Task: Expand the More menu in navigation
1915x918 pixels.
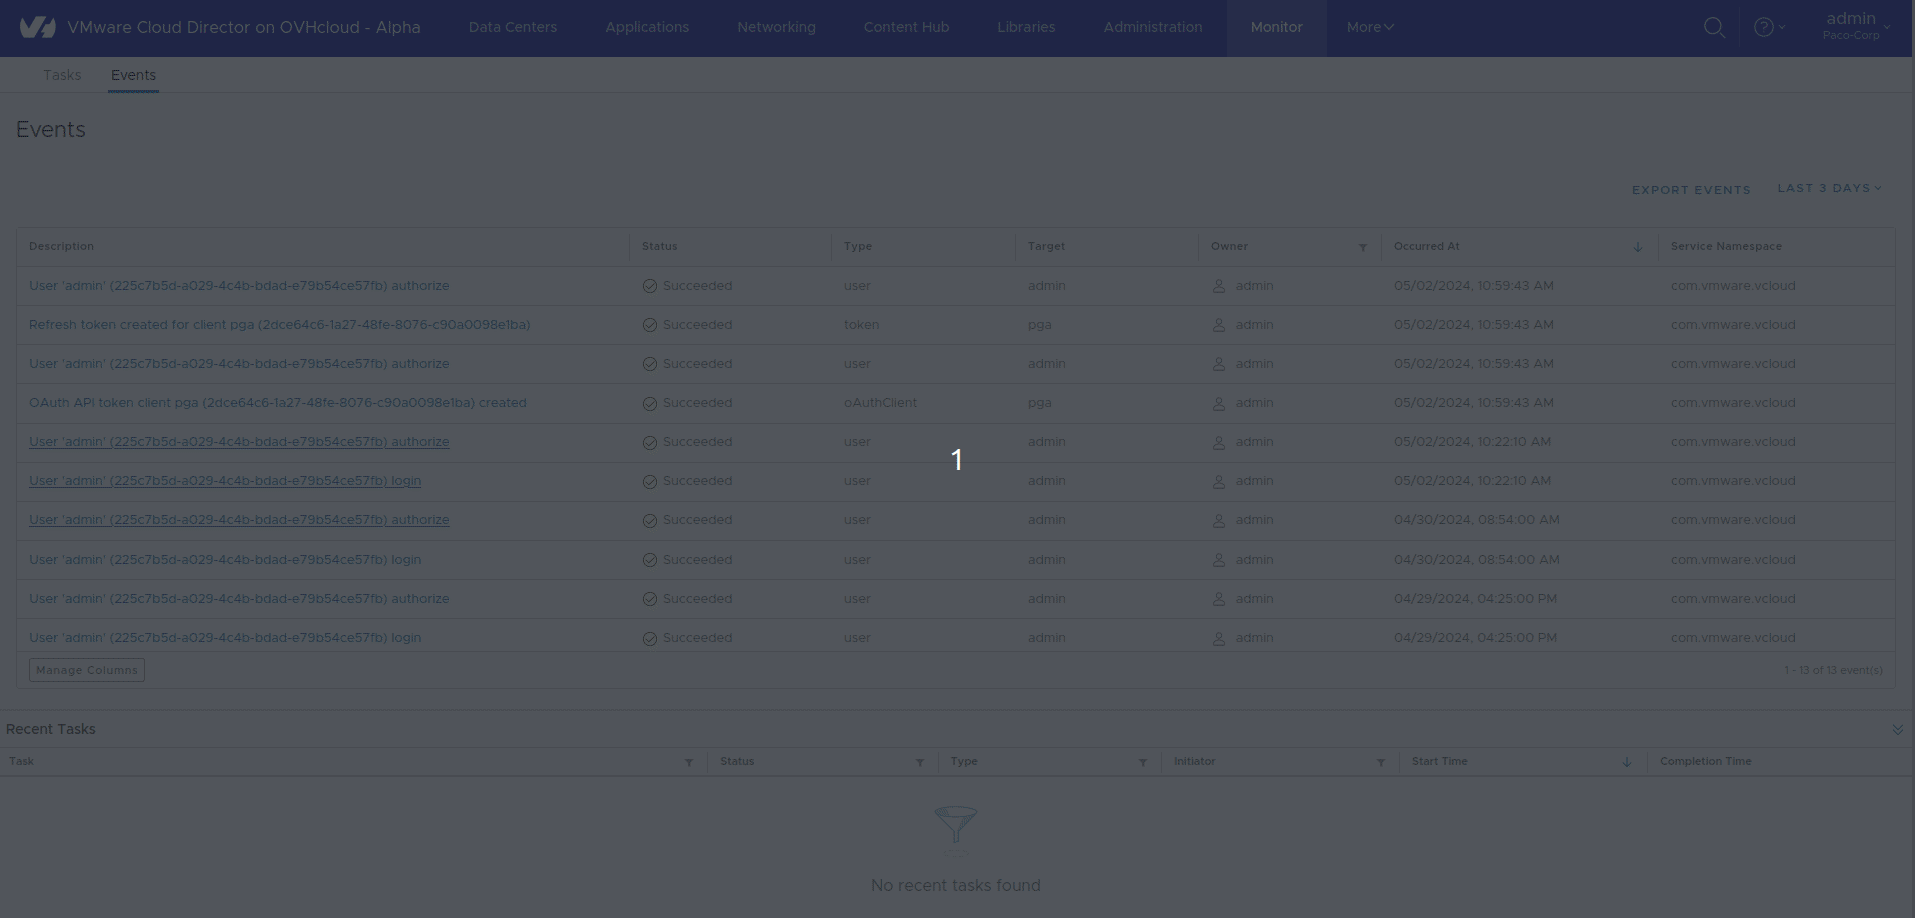Action: point(1368,27)
